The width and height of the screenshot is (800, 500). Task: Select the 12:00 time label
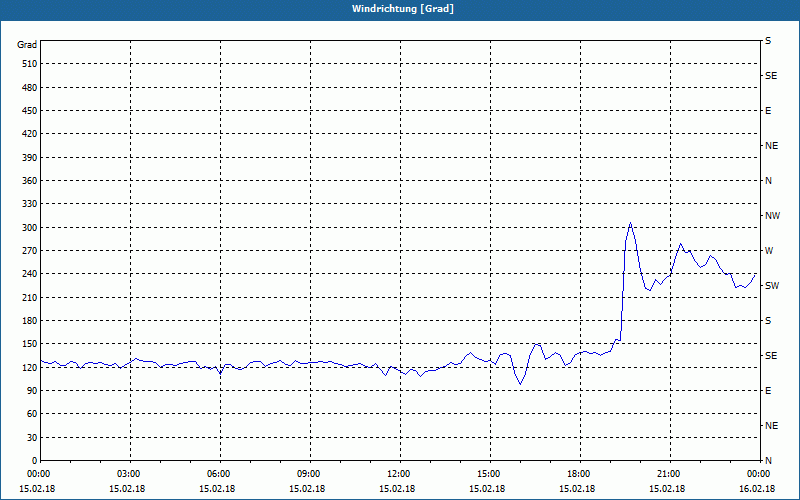(400, 473)
